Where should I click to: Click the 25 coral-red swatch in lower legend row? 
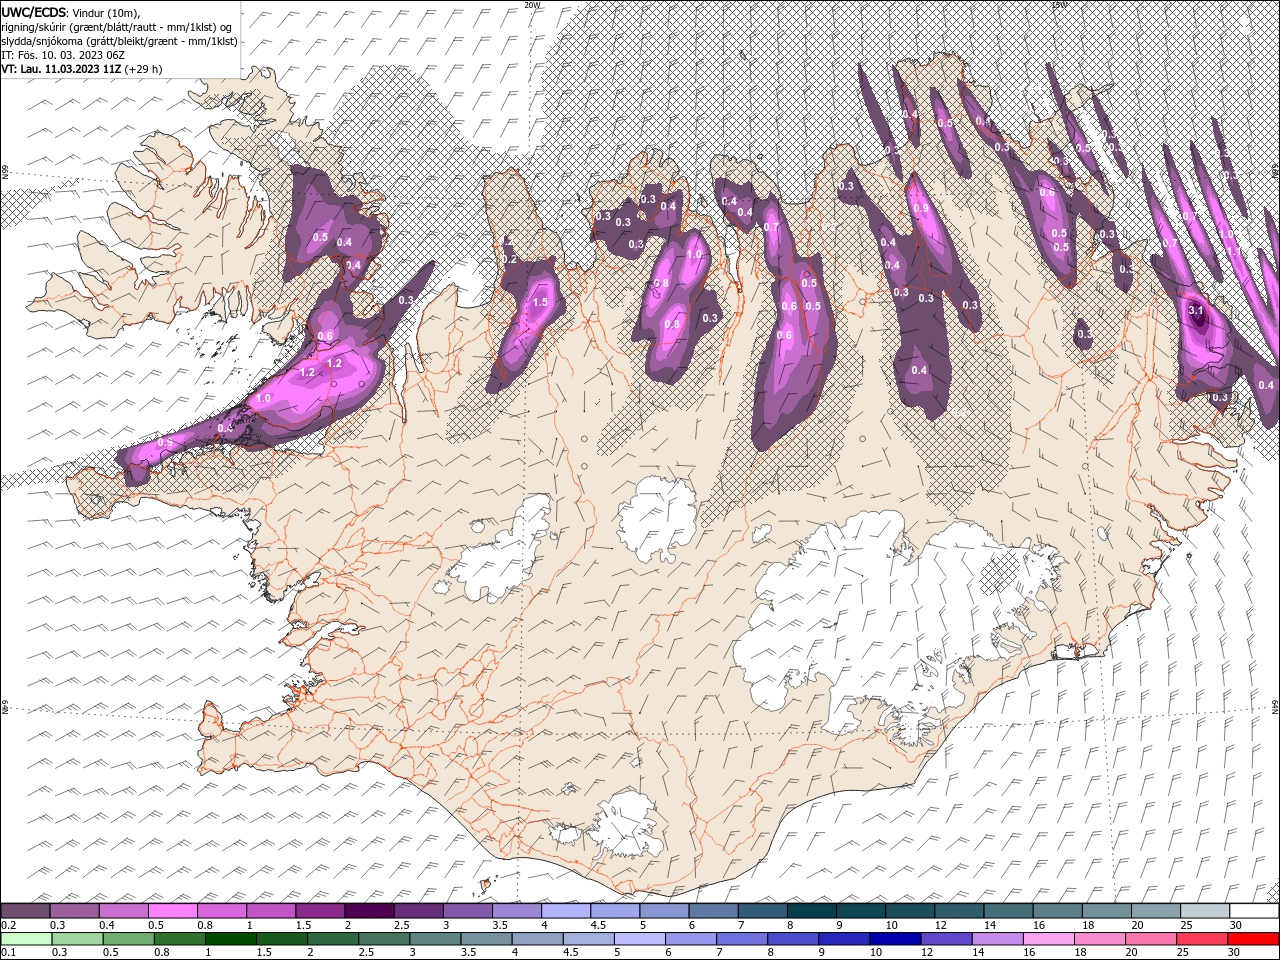point(1201,939)
